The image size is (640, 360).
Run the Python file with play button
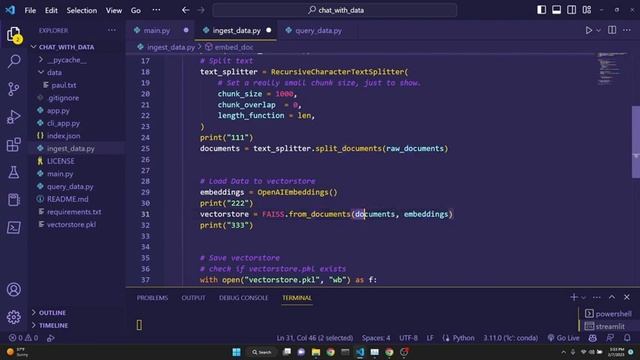click(589, 30)
